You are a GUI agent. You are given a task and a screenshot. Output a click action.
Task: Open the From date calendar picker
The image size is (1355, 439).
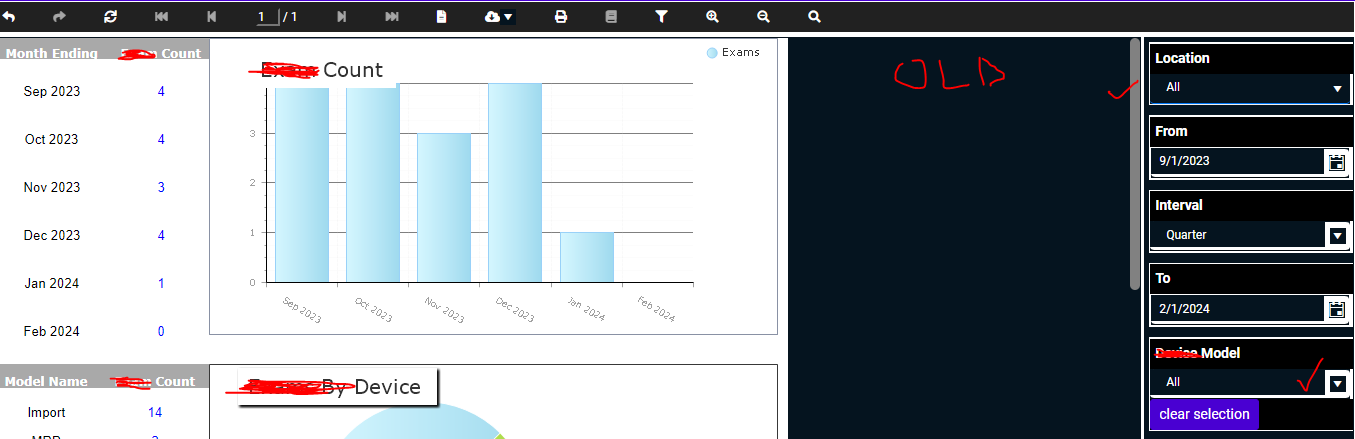pyautogui.click(x=1336, y=162)
